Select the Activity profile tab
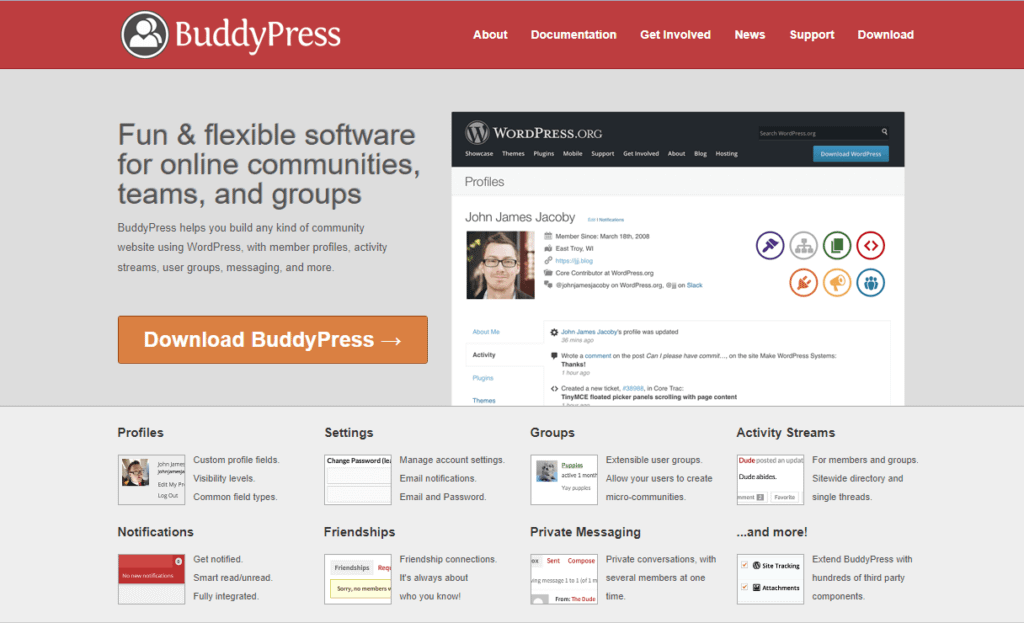The width and height of the screenshot is (1024, 623). (x=484, y=355)
